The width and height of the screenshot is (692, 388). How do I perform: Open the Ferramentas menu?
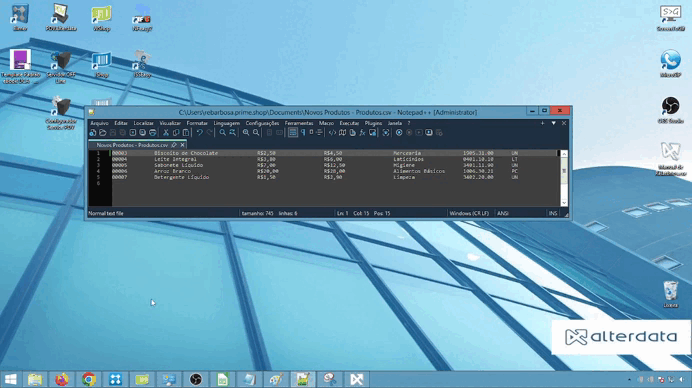point(299,123)
